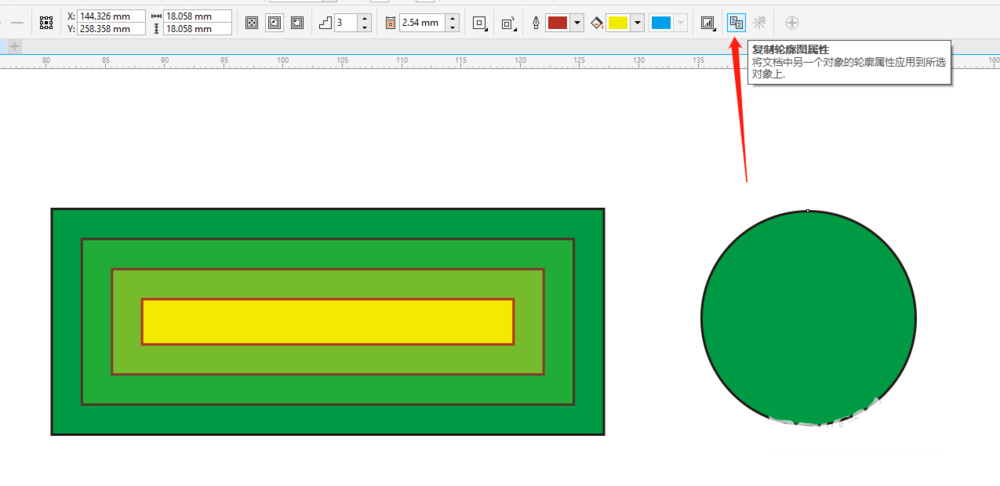Expand the yellow fill color dropdown
1000x486 pixels.
click(x=637, y=22)
